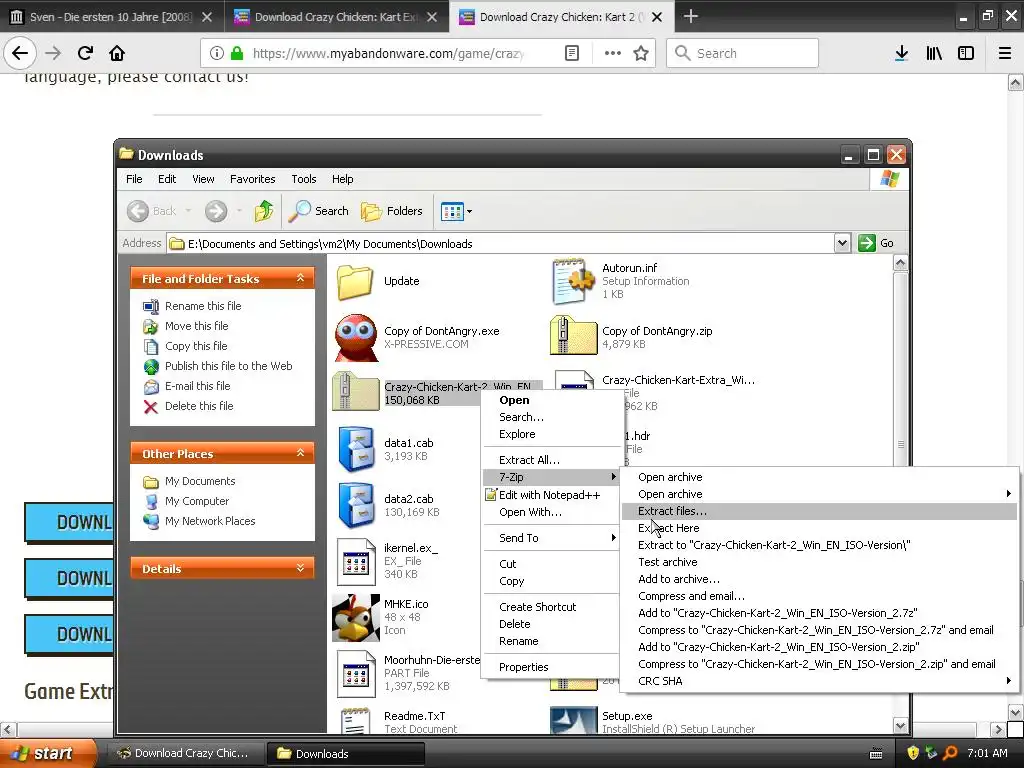The height and width of the screenshot is (768, 1024).
Task: Open Firefox downloads arrow icon
Action: (x=901, y=53)
